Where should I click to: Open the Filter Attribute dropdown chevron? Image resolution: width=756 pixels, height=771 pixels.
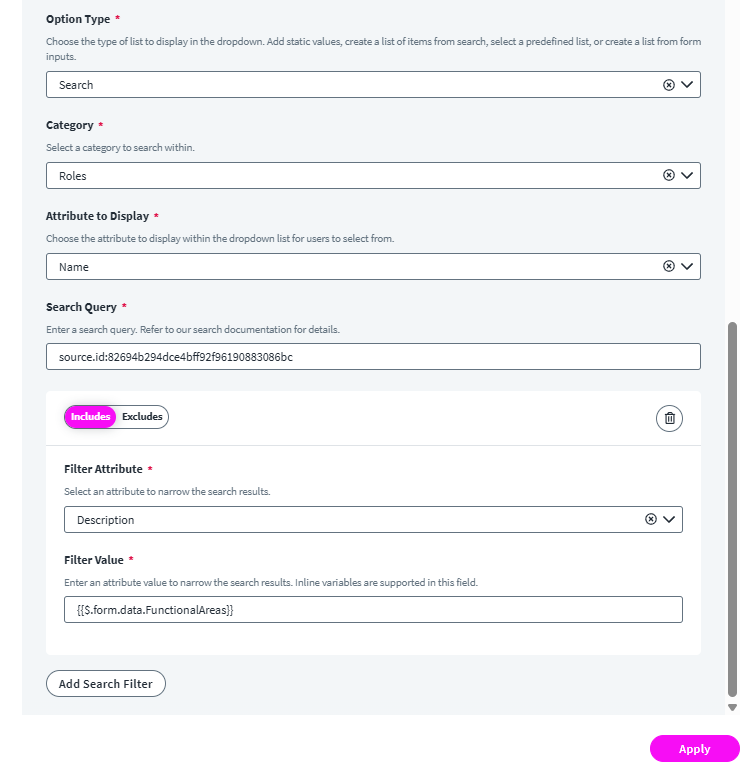point(669,519)
